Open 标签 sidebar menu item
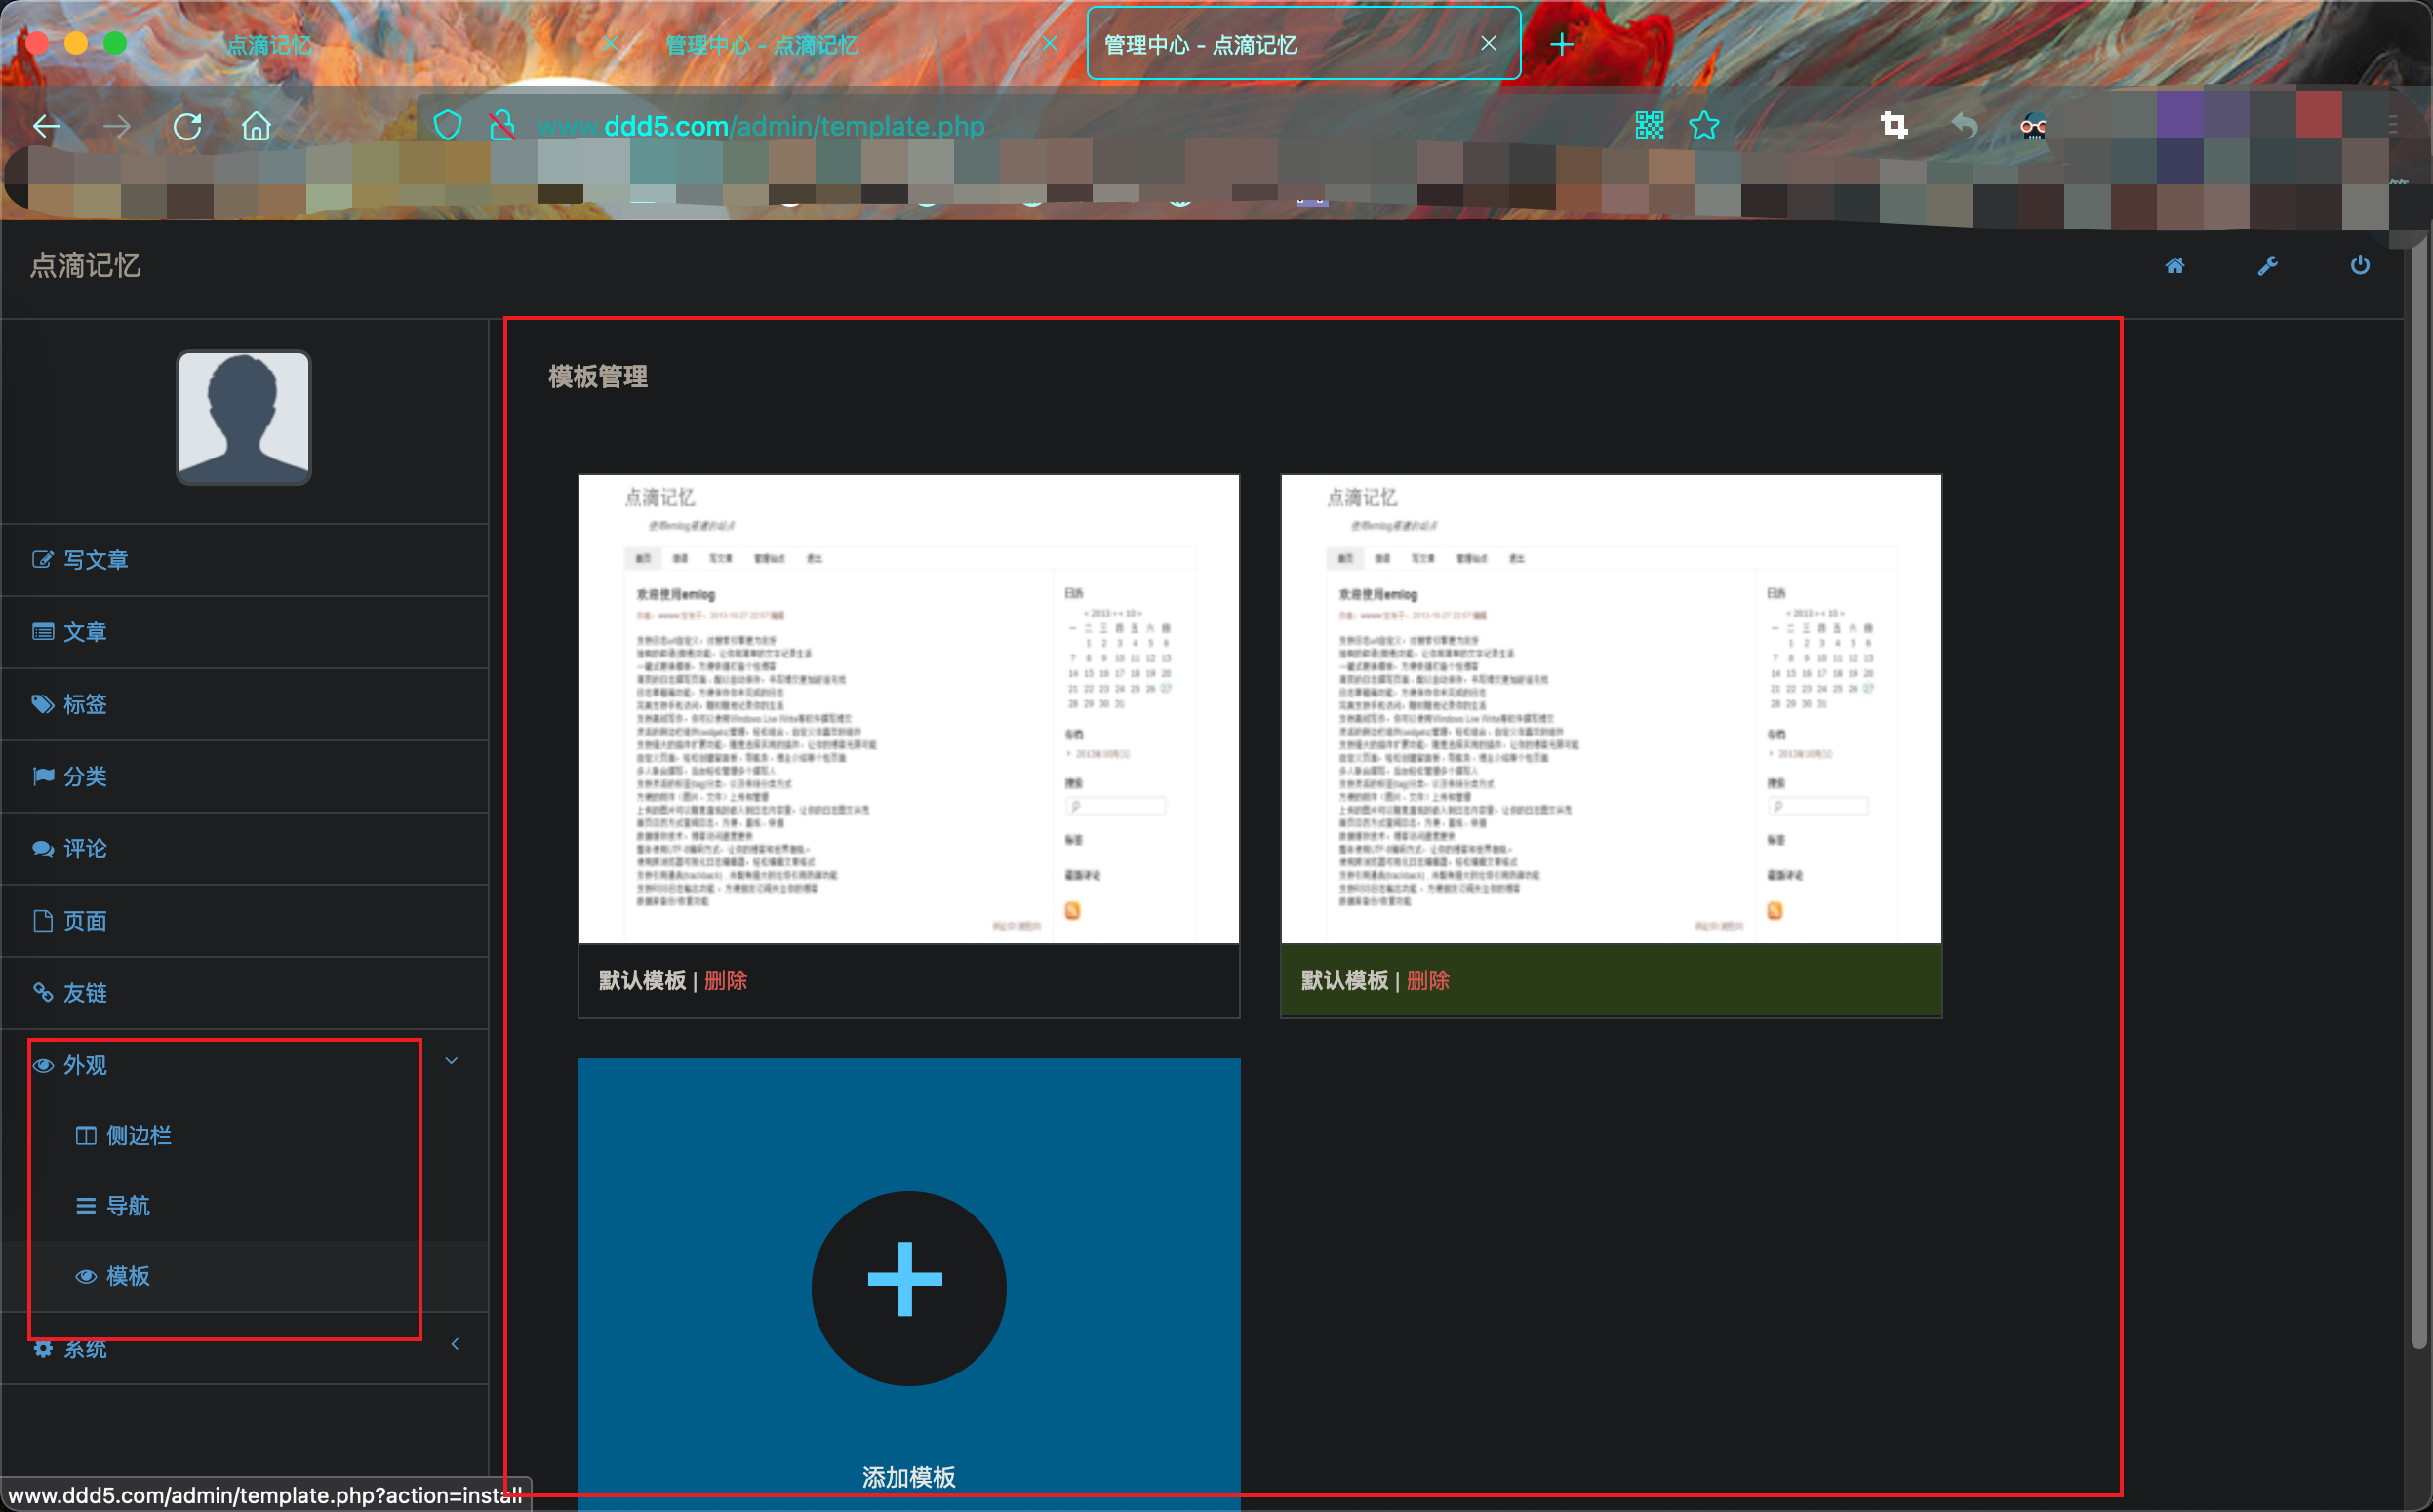This screenshot has height=1512, width=2433. pos(84,704)
